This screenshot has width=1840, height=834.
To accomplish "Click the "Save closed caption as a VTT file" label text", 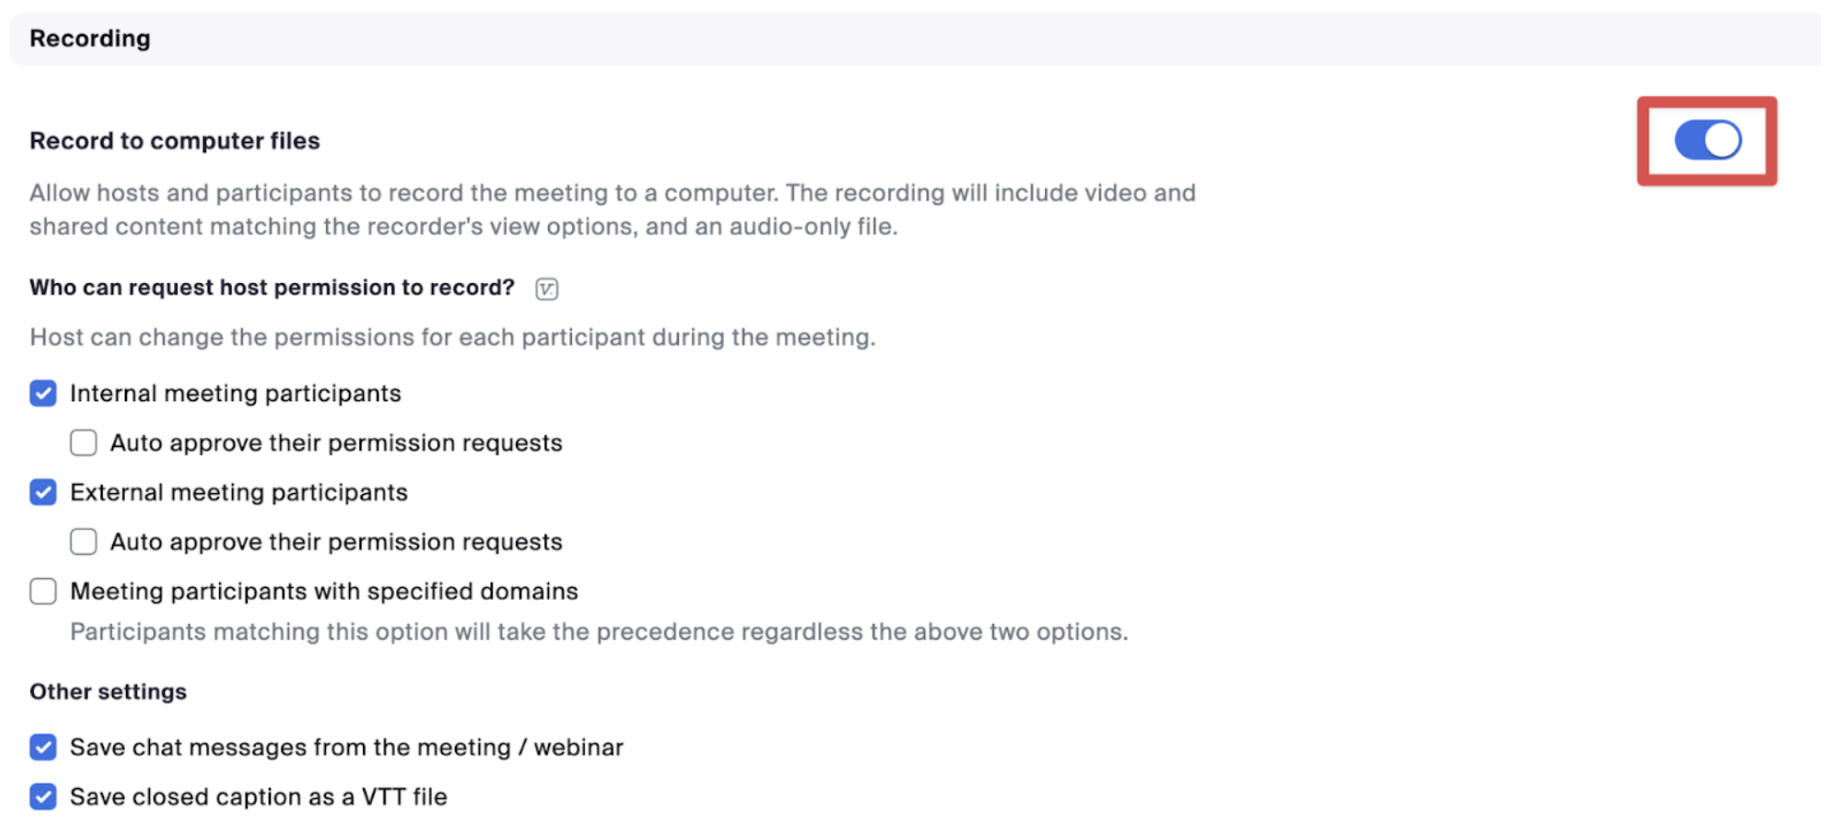I will click(258, 797).
